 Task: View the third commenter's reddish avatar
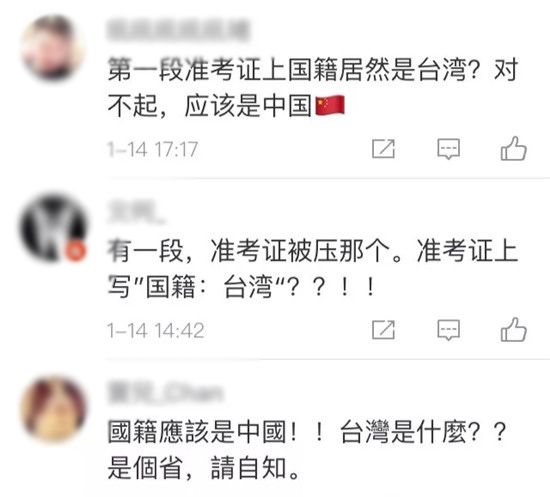[x=53, y=409]
